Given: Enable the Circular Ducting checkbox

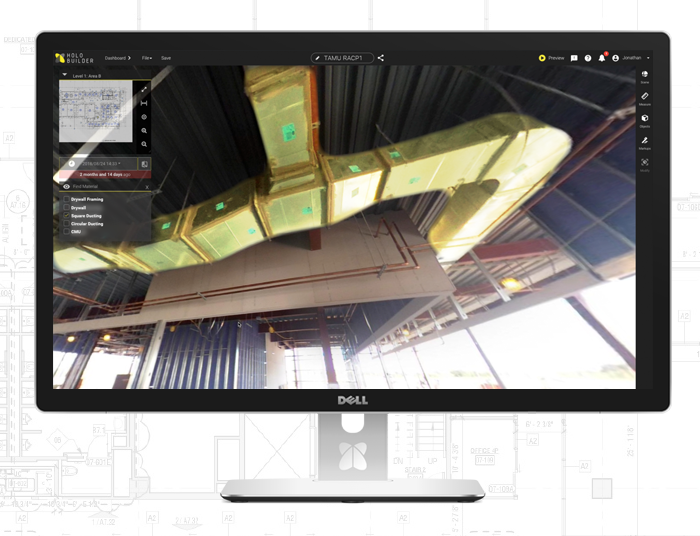Looking at the screenshot, I should coord(67,224).
